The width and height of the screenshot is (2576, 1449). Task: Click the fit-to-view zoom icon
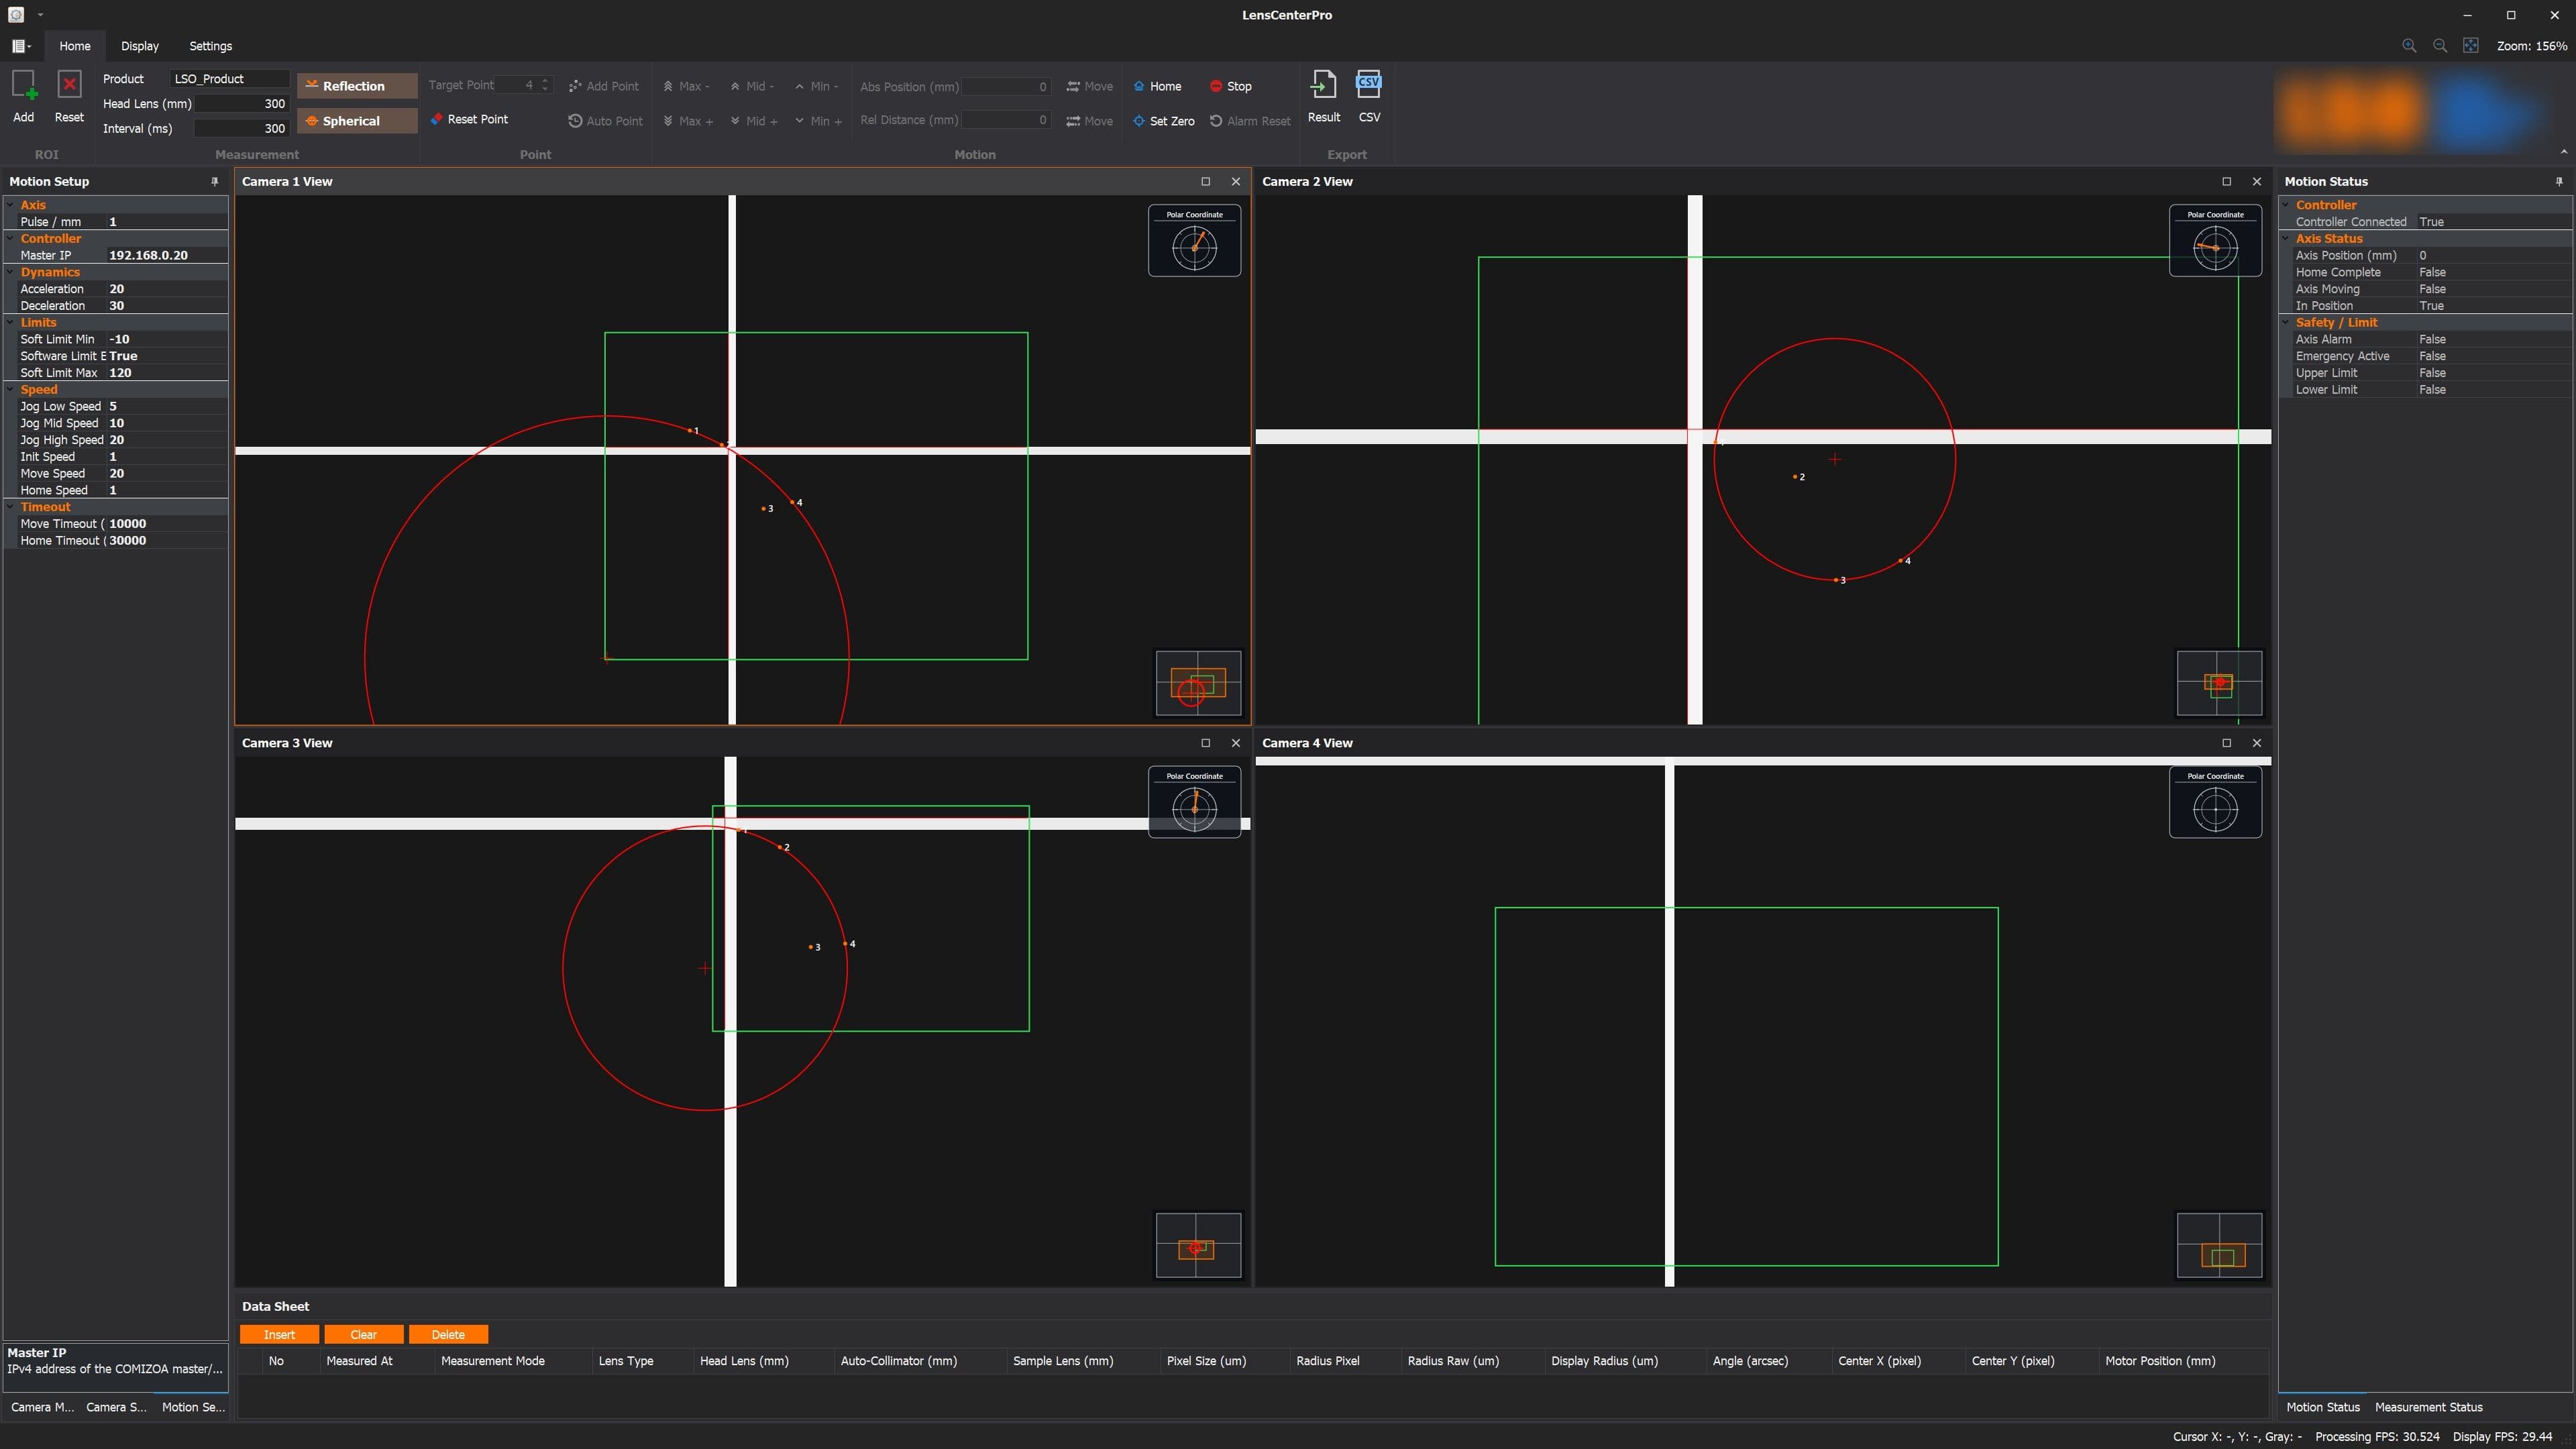click(x=2471, y=46)
